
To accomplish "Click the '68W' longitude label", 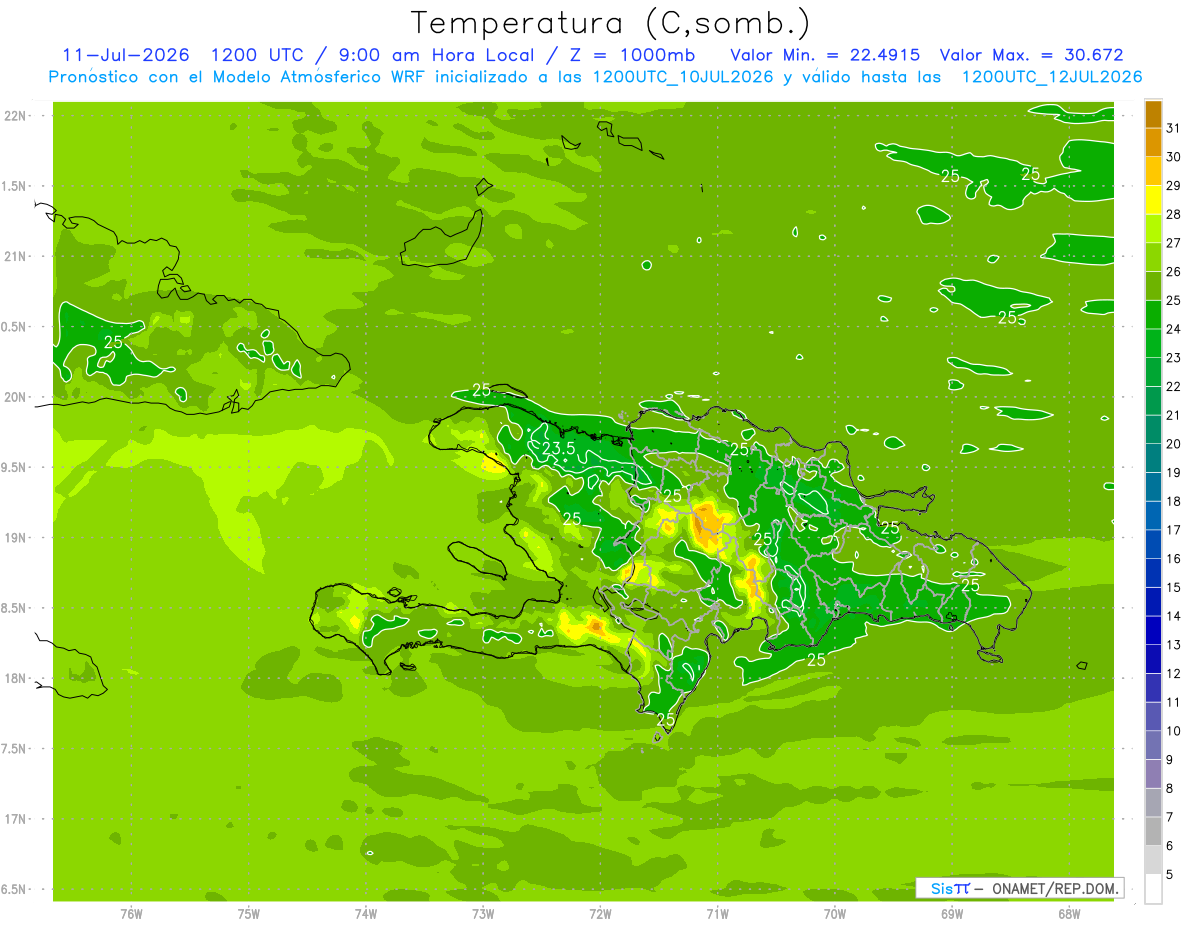I will (1069, 914).
